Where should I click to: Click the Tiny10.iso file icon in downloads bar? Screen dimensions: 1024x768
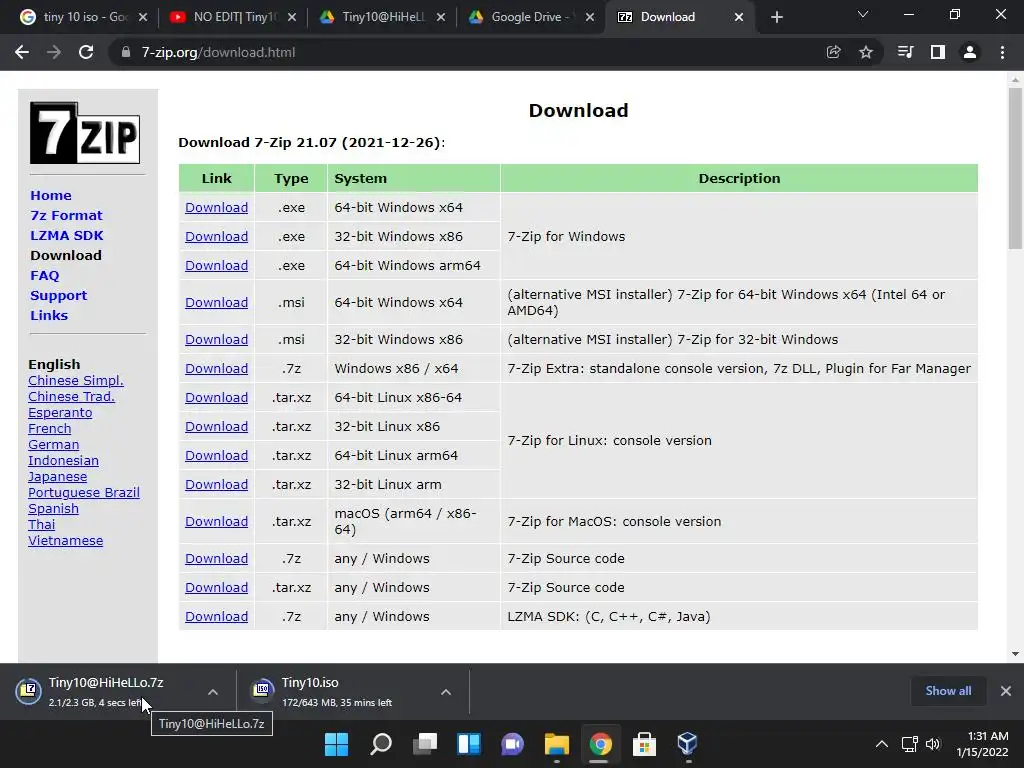[x=262, y=690]
